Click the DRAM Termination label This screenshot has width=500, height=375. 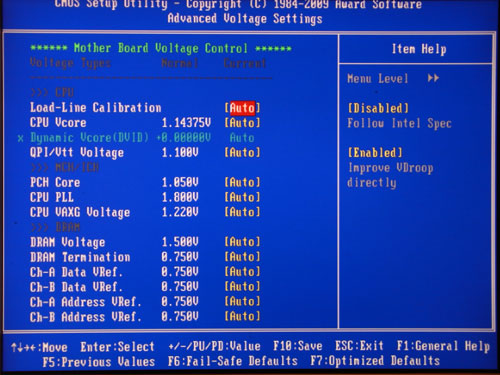tap(80, 257)
